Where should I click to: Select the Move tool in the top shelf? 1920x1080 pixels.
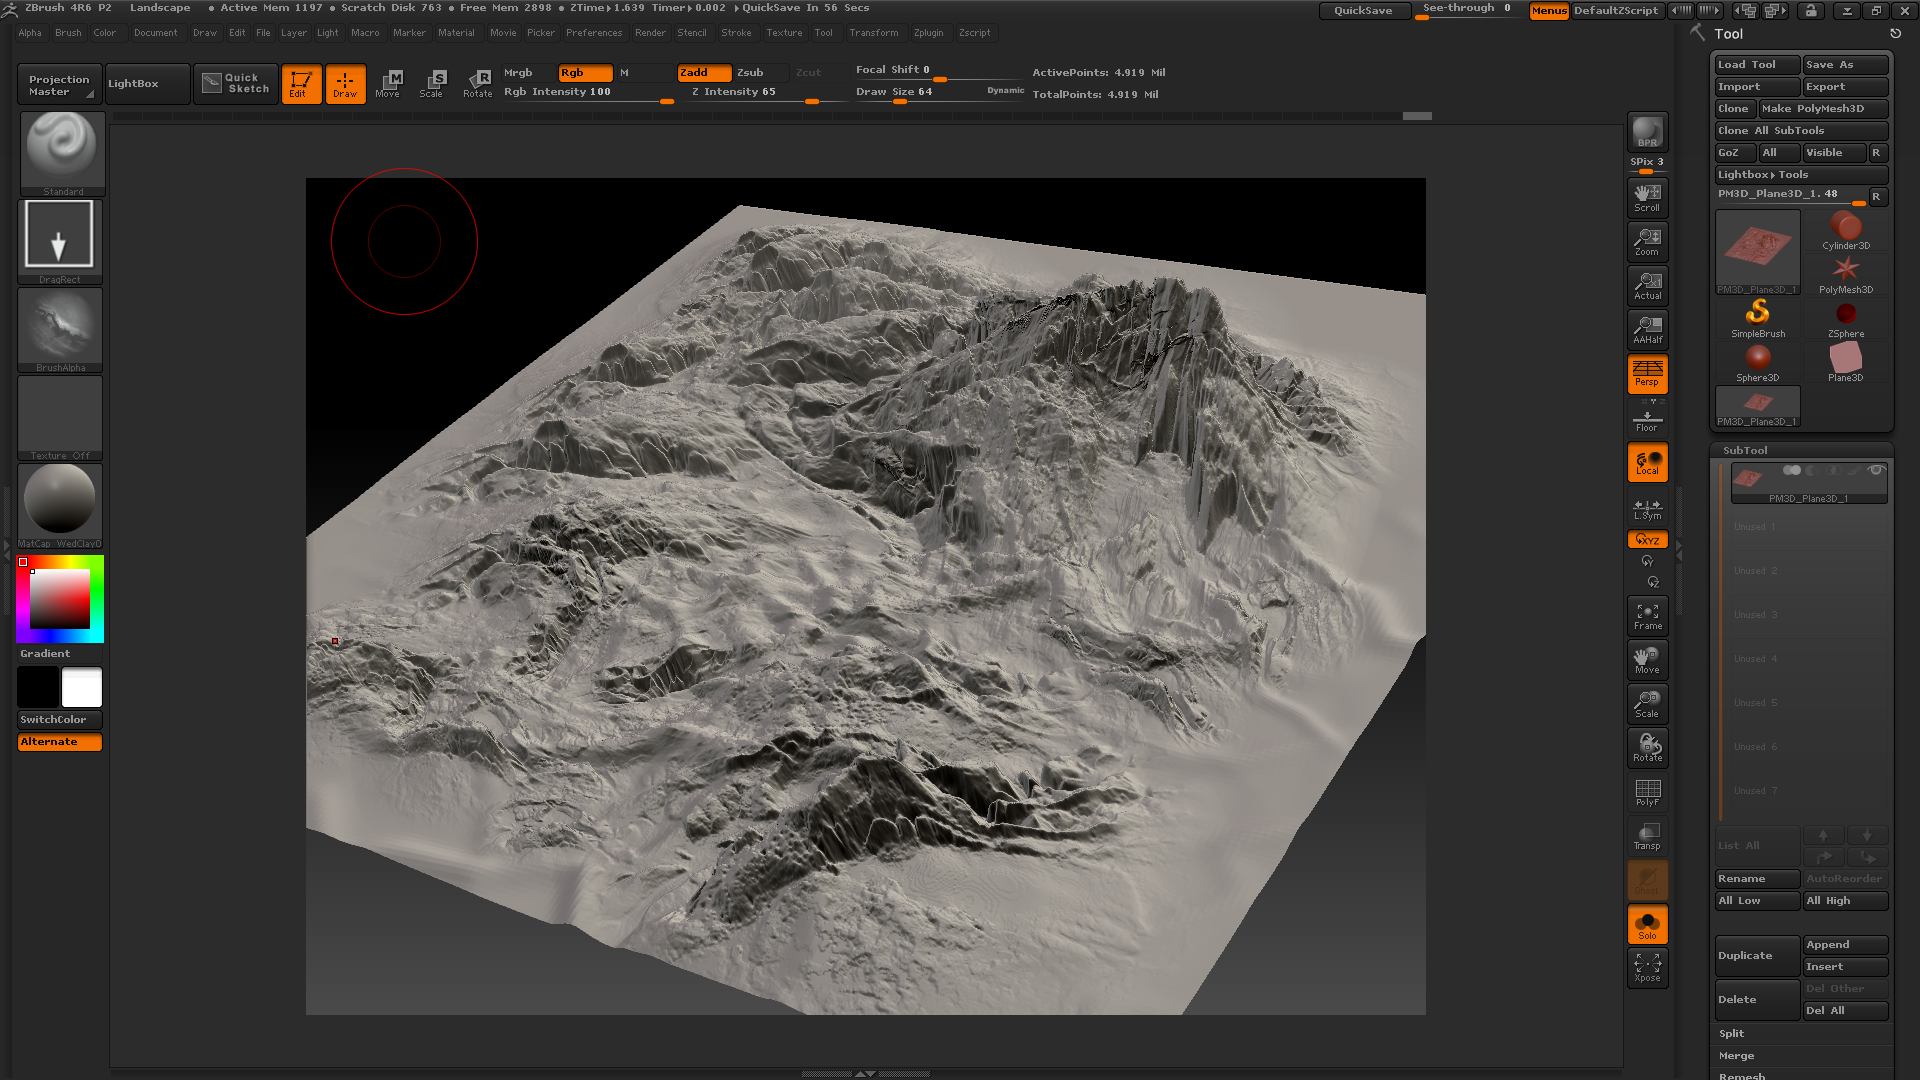click(x=389, y=84)
